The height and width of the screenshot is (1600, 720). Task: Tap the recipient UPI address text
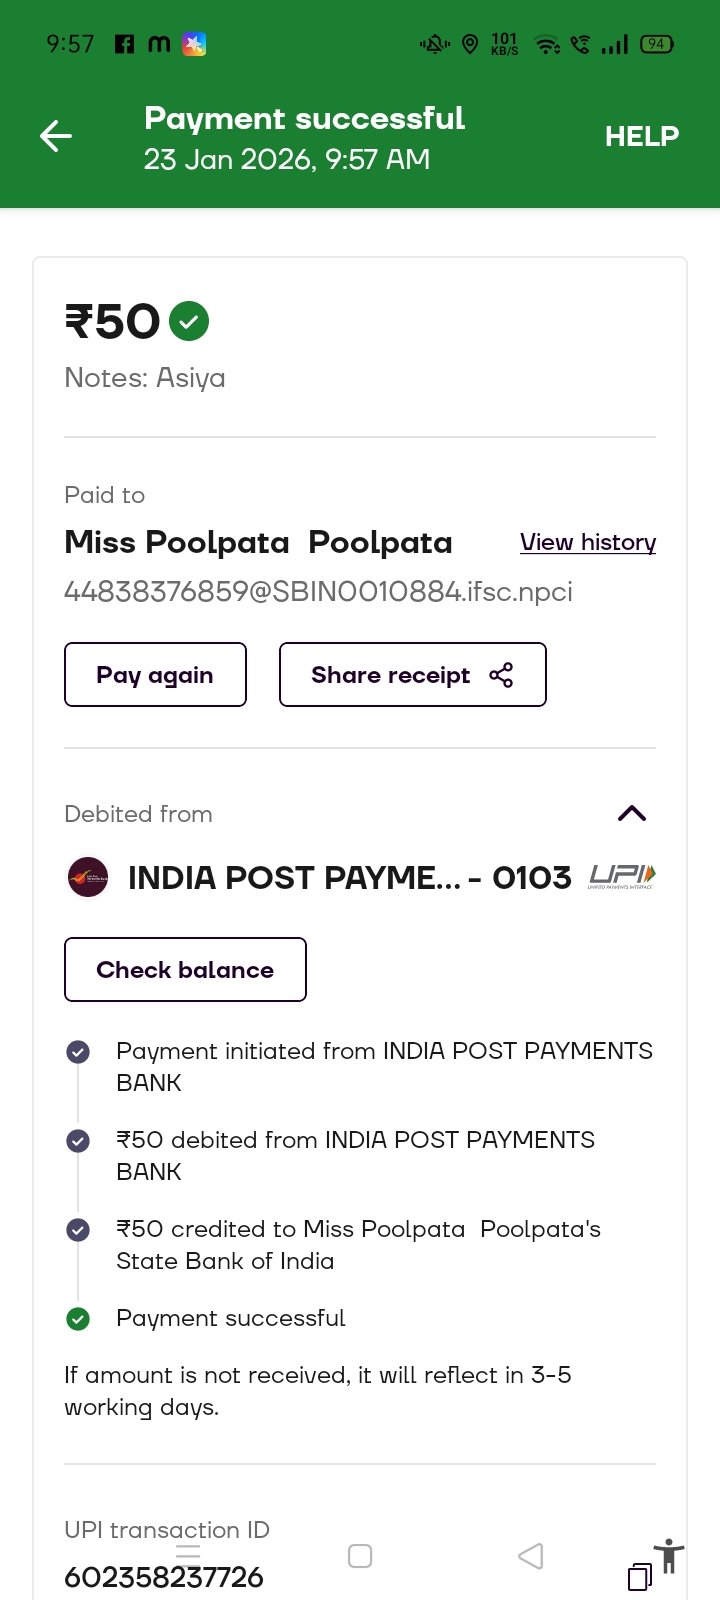pos(318,592)
